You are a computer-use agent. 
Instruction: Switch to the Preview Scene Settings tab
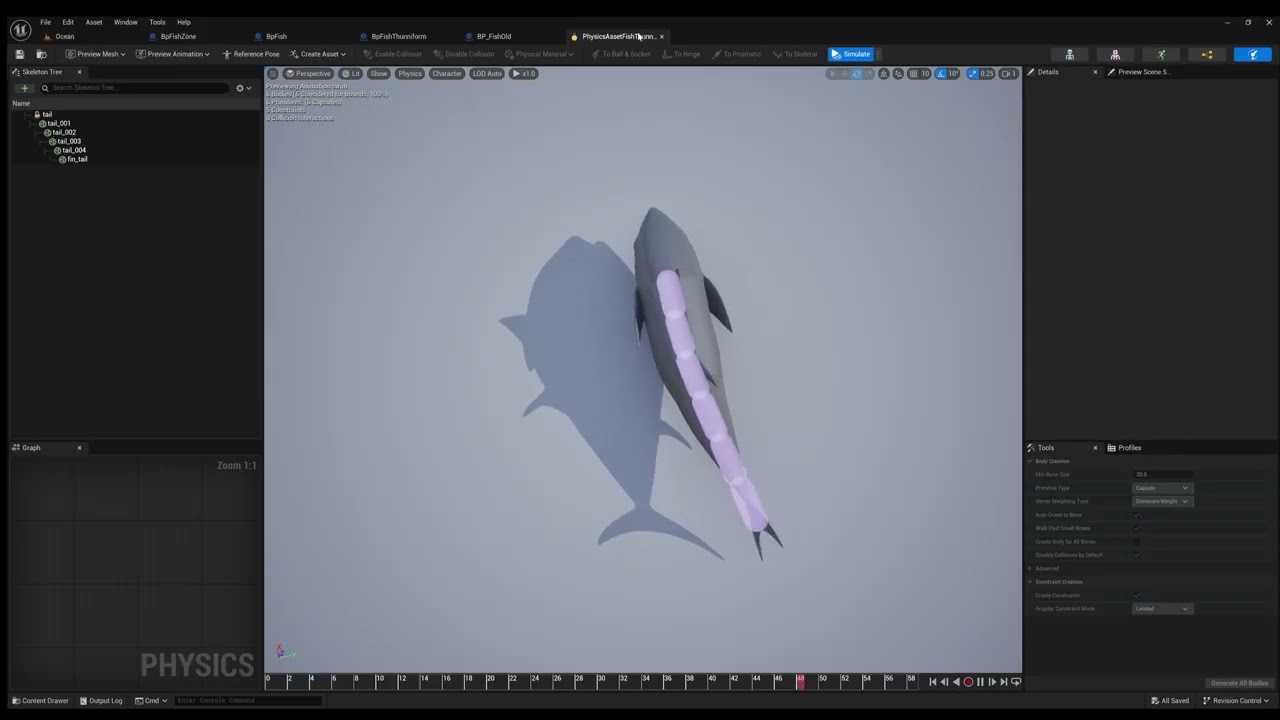point(1139,72)
